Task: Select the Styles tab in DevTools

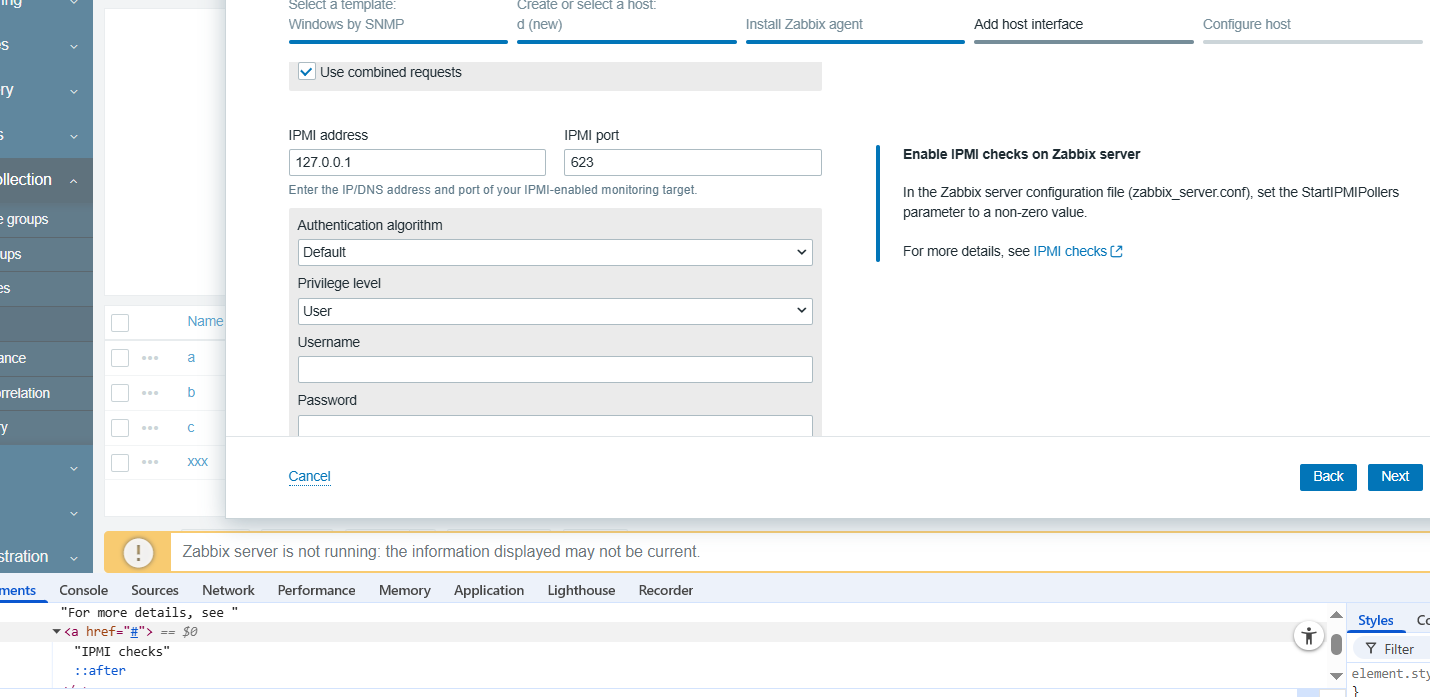Action: (x=1376, y=620)
